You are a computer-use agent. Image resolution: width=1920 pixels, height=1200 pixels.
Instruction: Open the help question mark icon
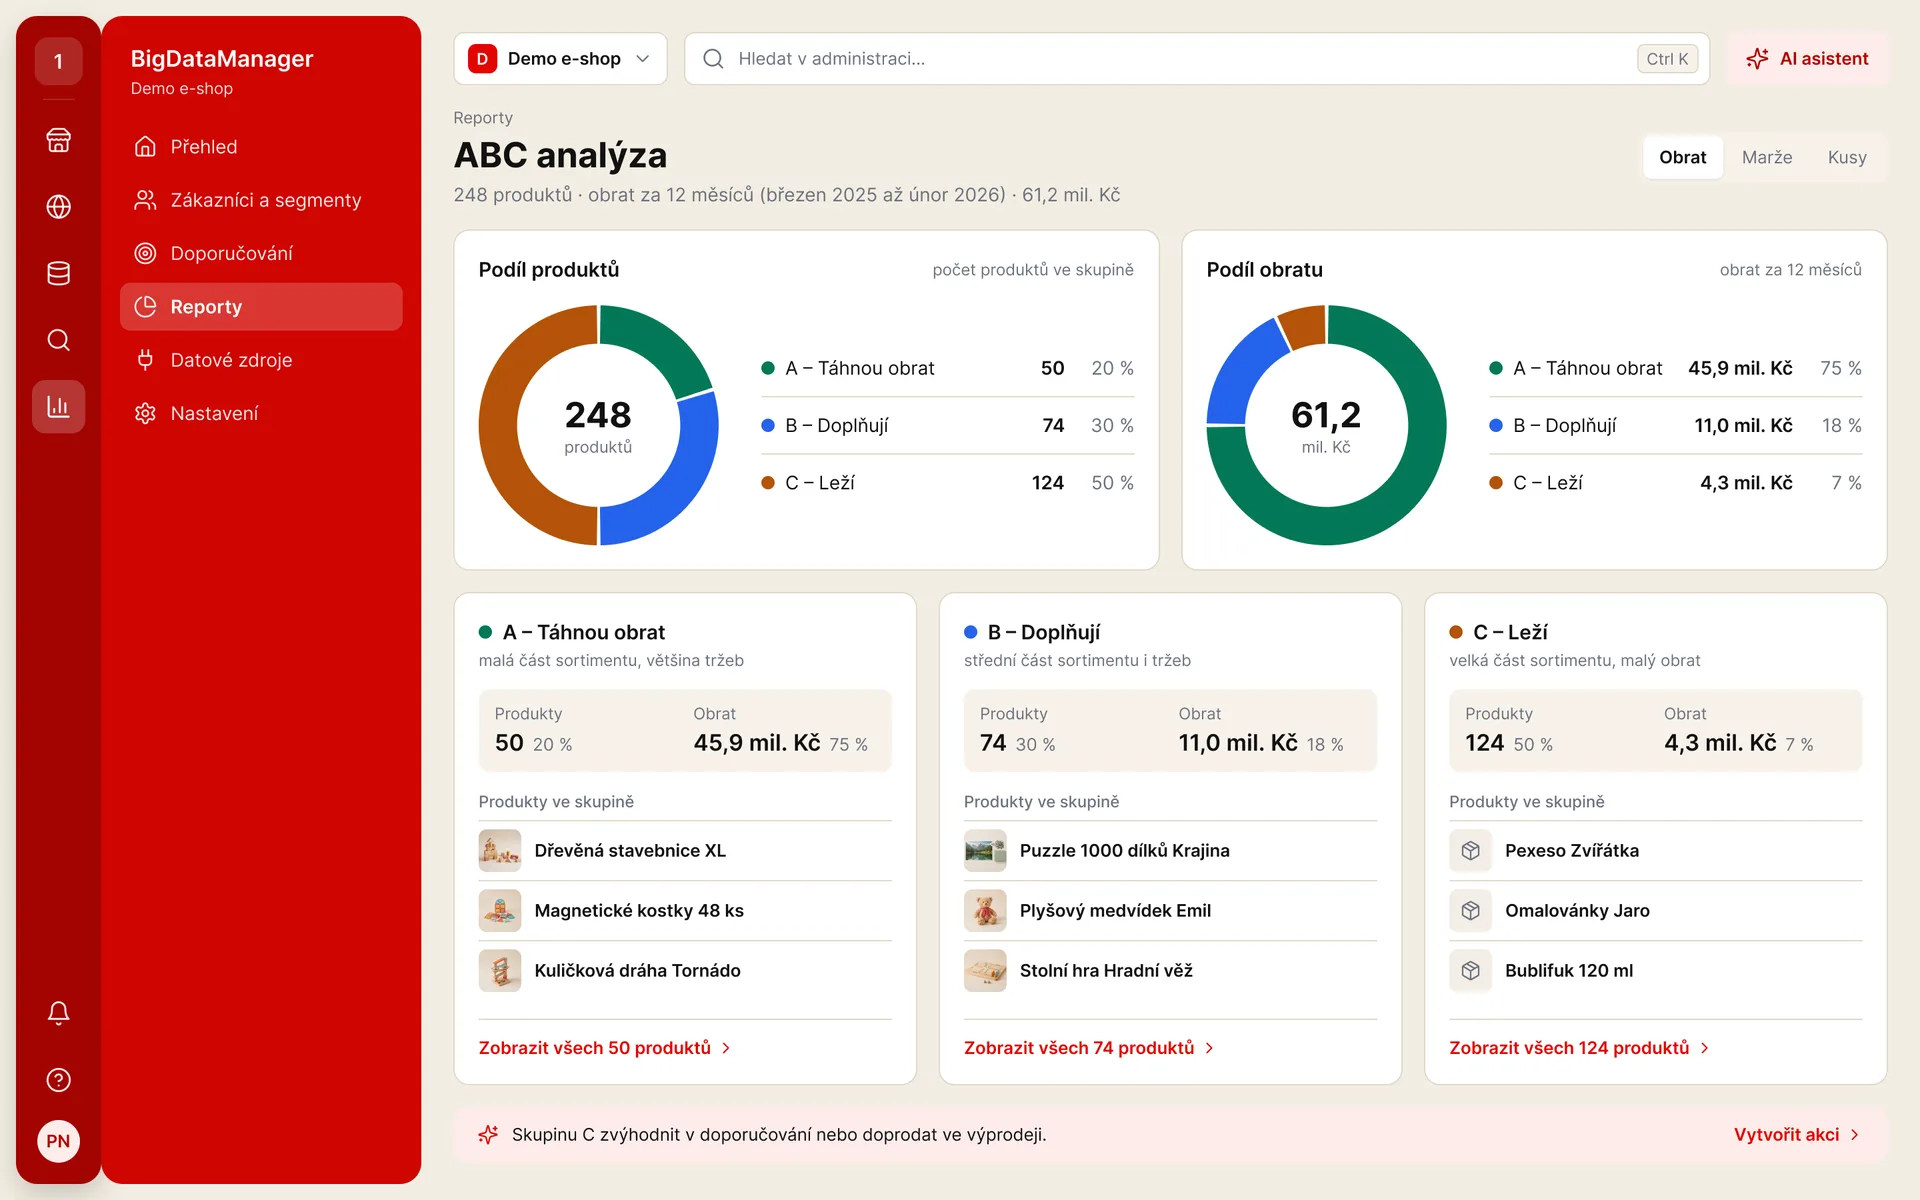(x=58, y=1080)
